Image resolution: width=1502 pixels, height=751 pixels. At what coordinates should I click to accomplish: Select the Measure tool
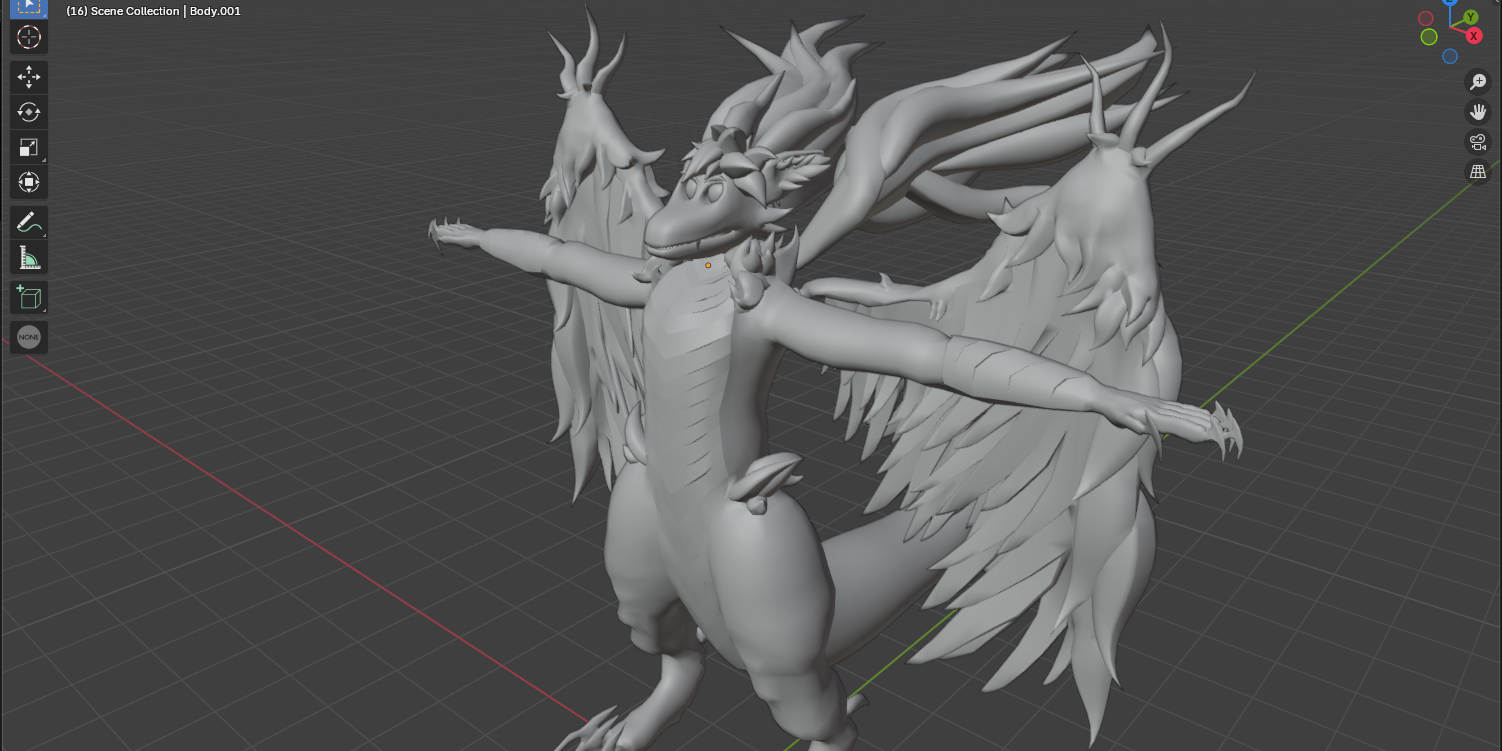pos(28,256)
